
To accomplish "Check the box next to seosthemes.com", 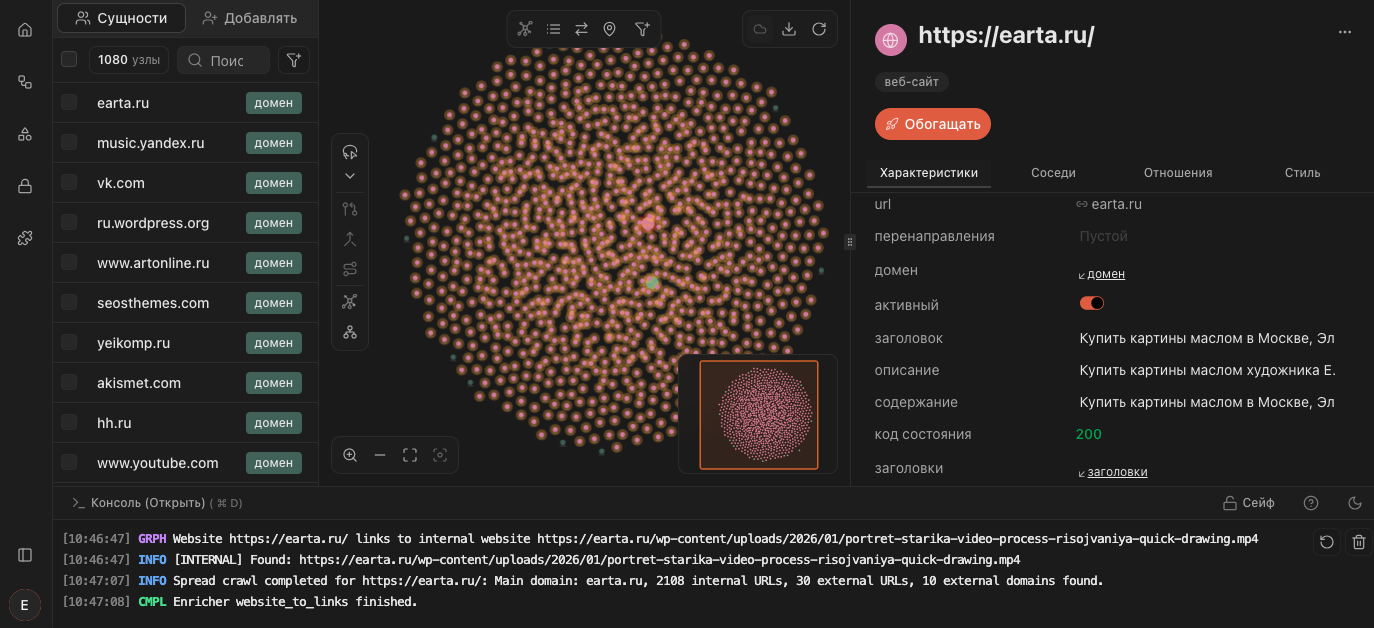I will tap(69, 302).
